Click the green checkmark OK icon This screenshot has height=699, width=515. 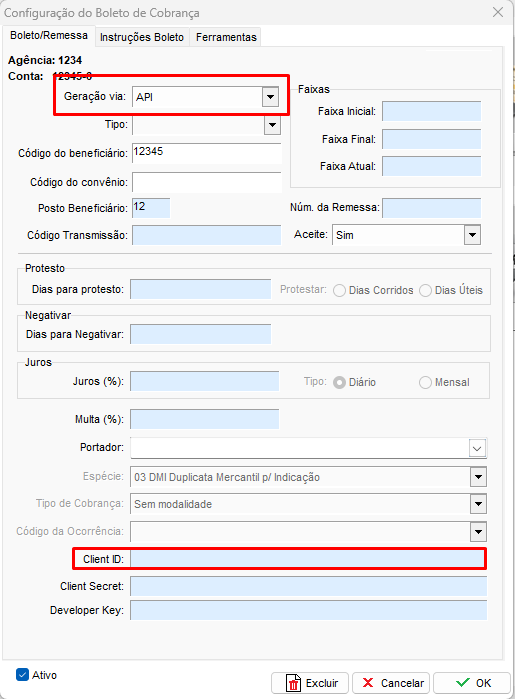tap(463, 683)
